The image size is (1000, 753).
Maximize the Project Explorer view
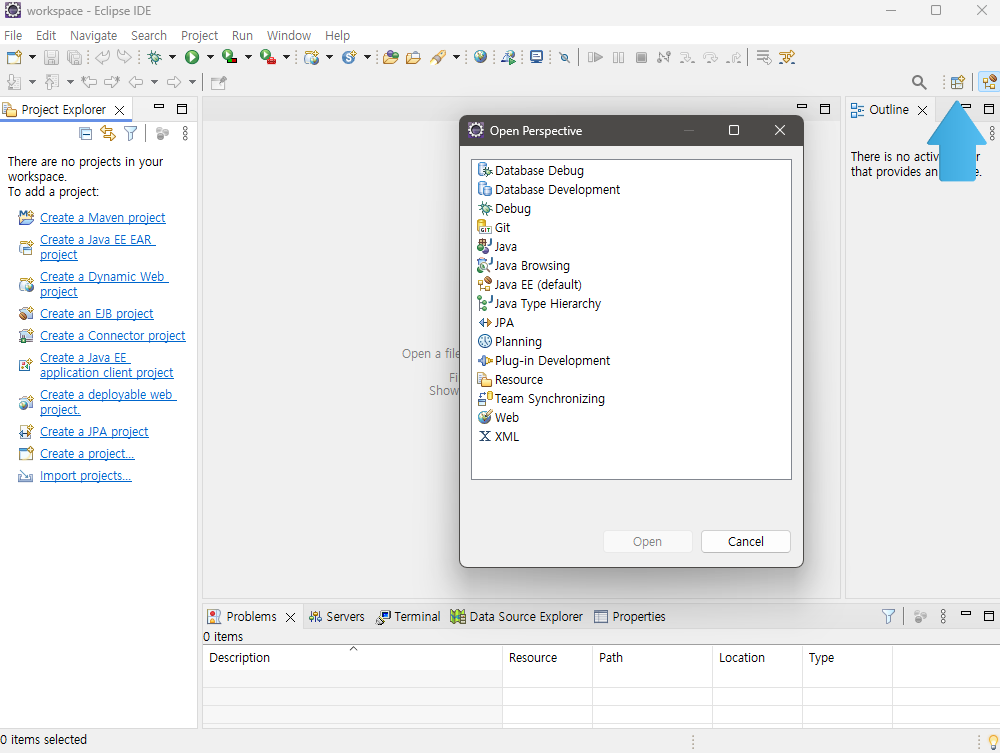click(x=182, y=109)
